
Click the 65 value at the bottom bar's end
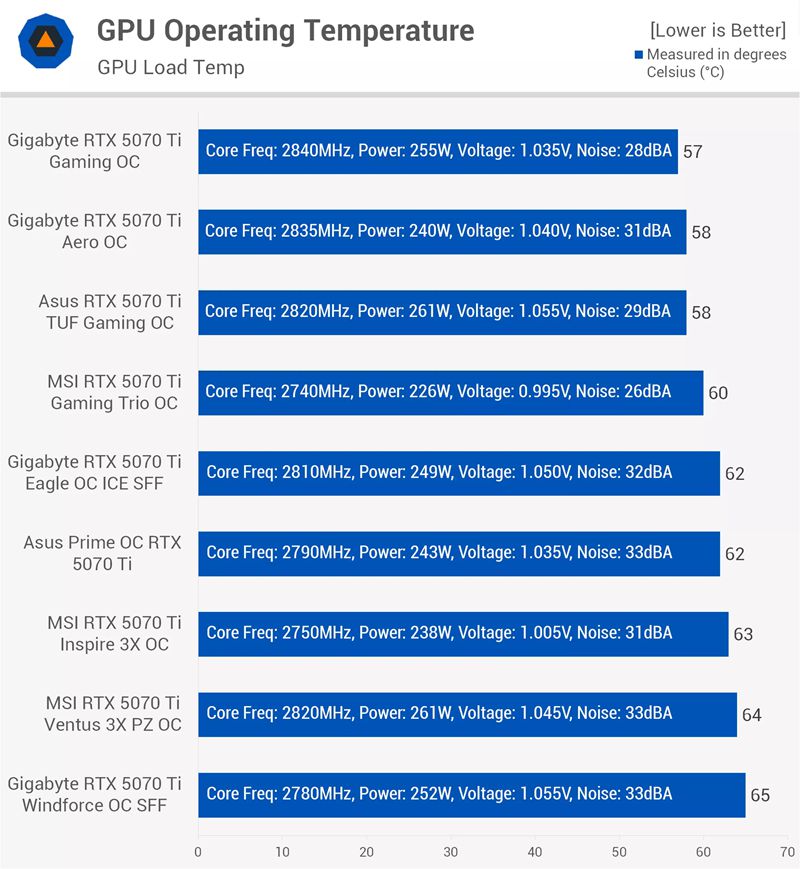click(x=760, y=795)
